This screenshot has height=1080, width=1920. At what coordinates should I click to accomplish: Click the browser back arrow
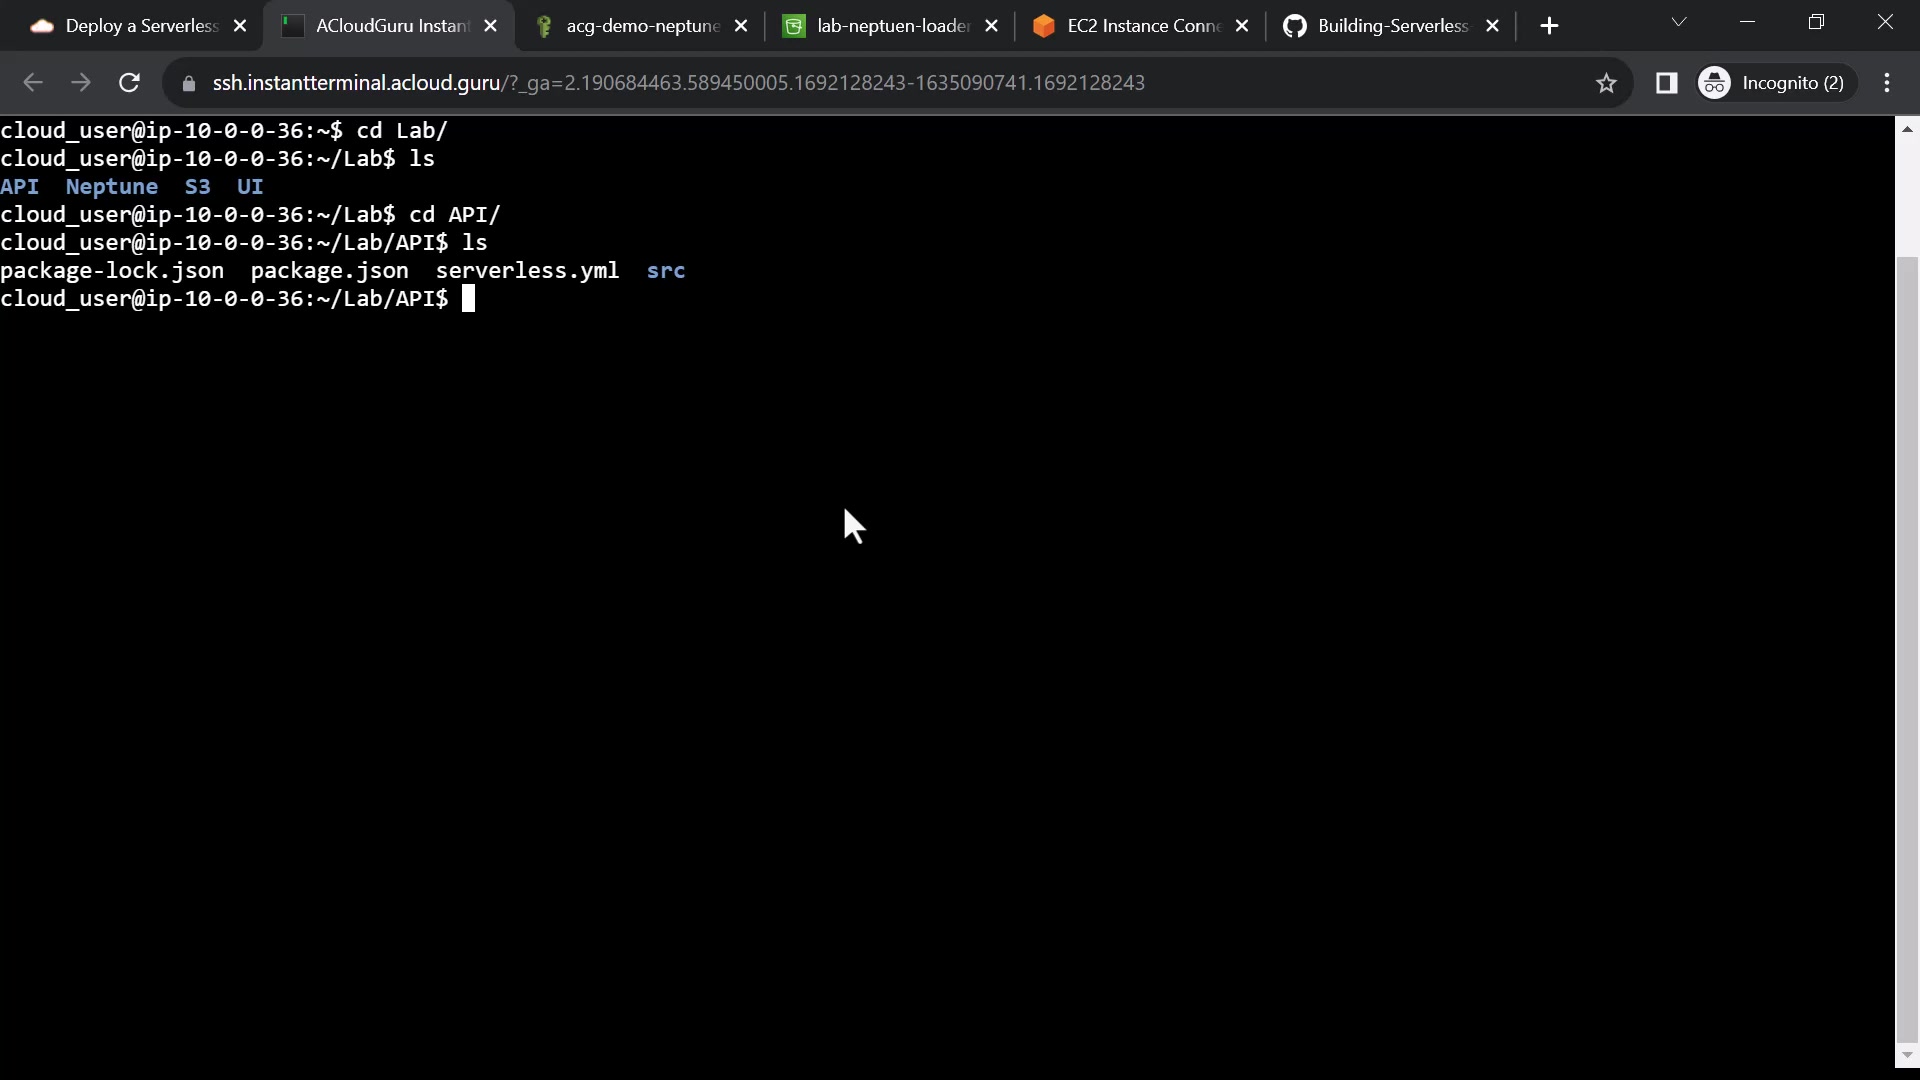tap(32, 83)
